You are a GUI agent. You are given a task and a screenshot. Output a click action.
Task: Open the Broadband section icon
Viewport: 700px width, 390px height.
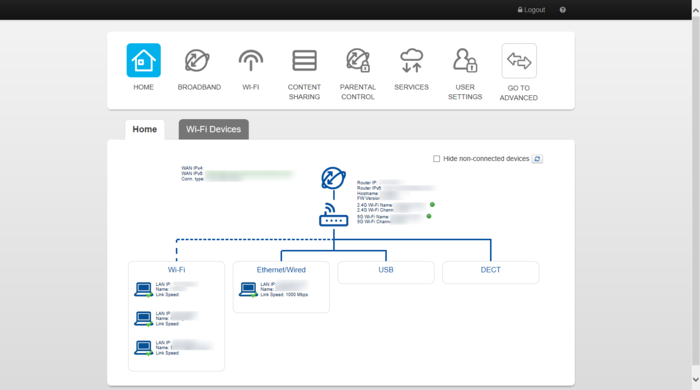pos(197,61)
